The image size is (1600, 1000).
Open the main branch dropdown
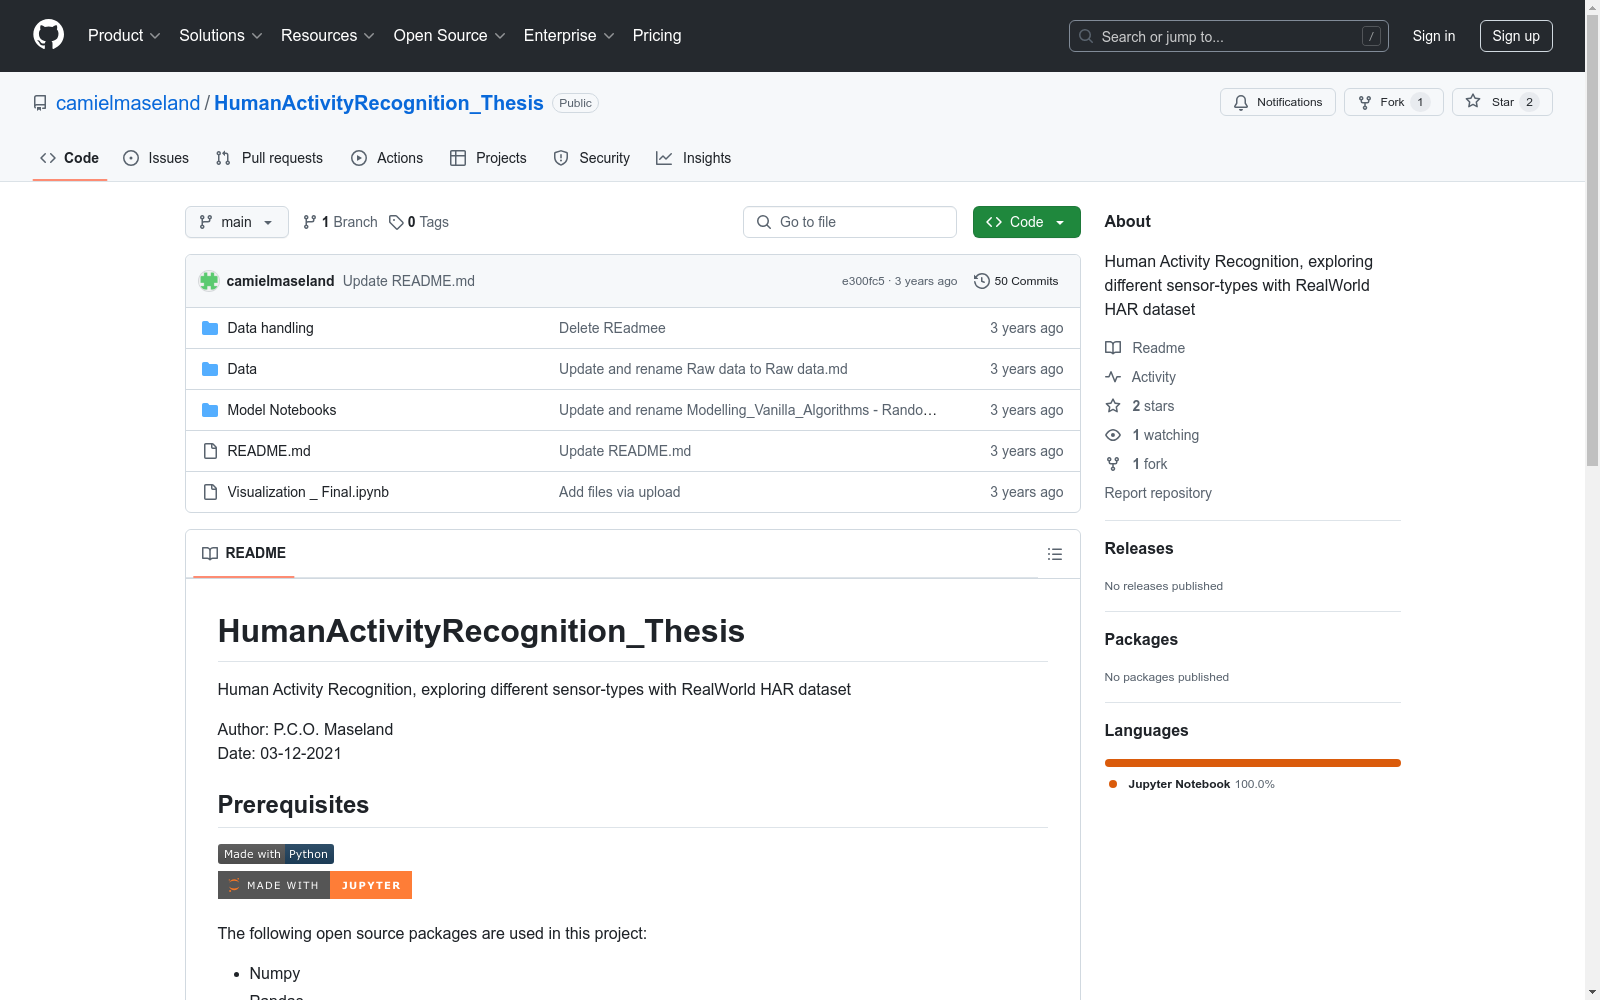pos(236,222)
